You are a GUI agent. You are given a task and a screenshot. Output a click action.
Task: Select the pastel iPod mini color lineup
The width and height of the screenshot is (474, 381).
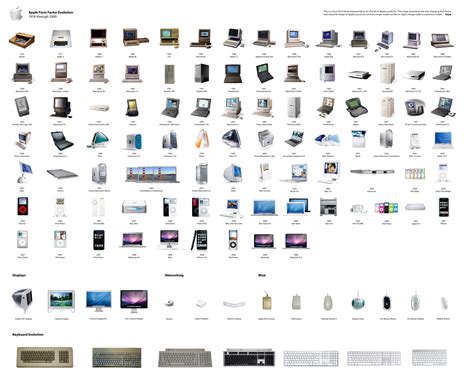click(415, 174)
